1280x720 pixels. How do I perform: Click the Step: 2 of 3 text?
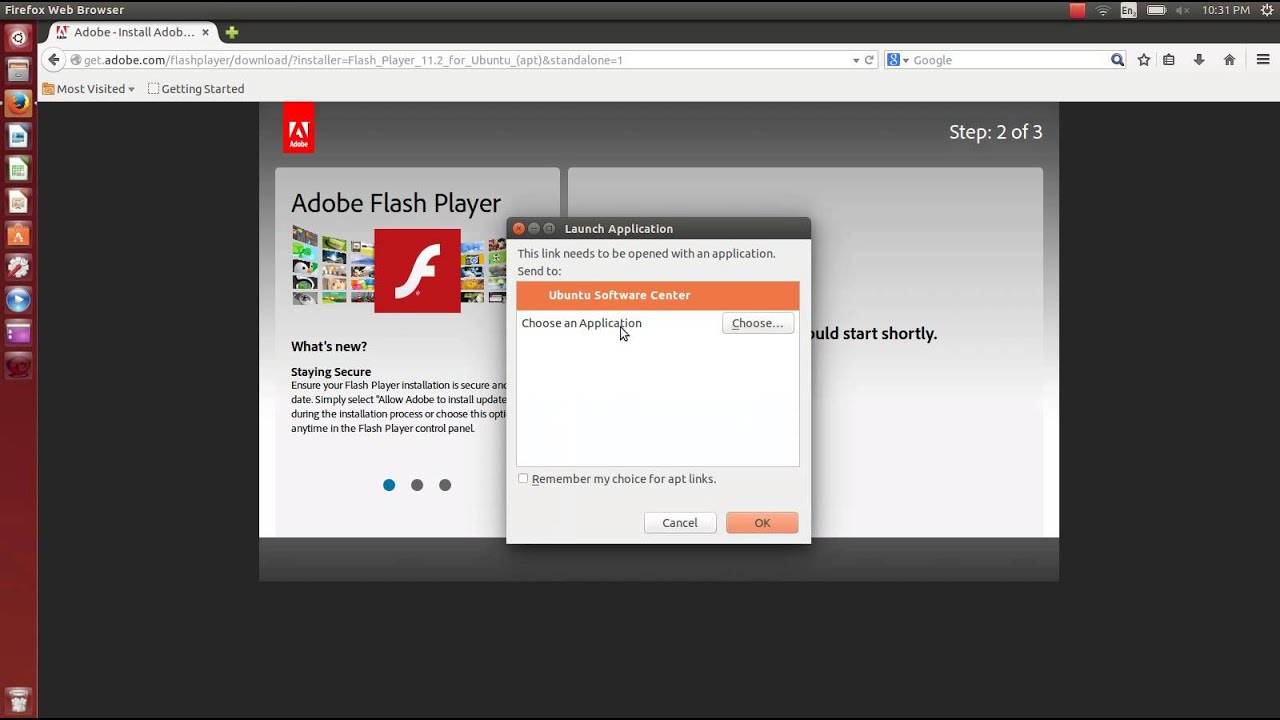[996, 132]
